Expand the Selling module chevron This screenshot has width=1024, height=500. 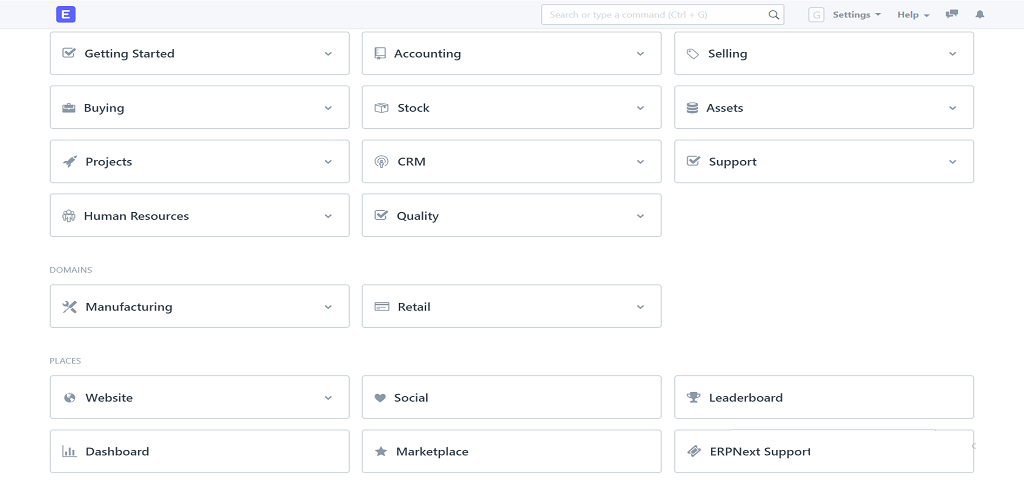click(953, 54)
